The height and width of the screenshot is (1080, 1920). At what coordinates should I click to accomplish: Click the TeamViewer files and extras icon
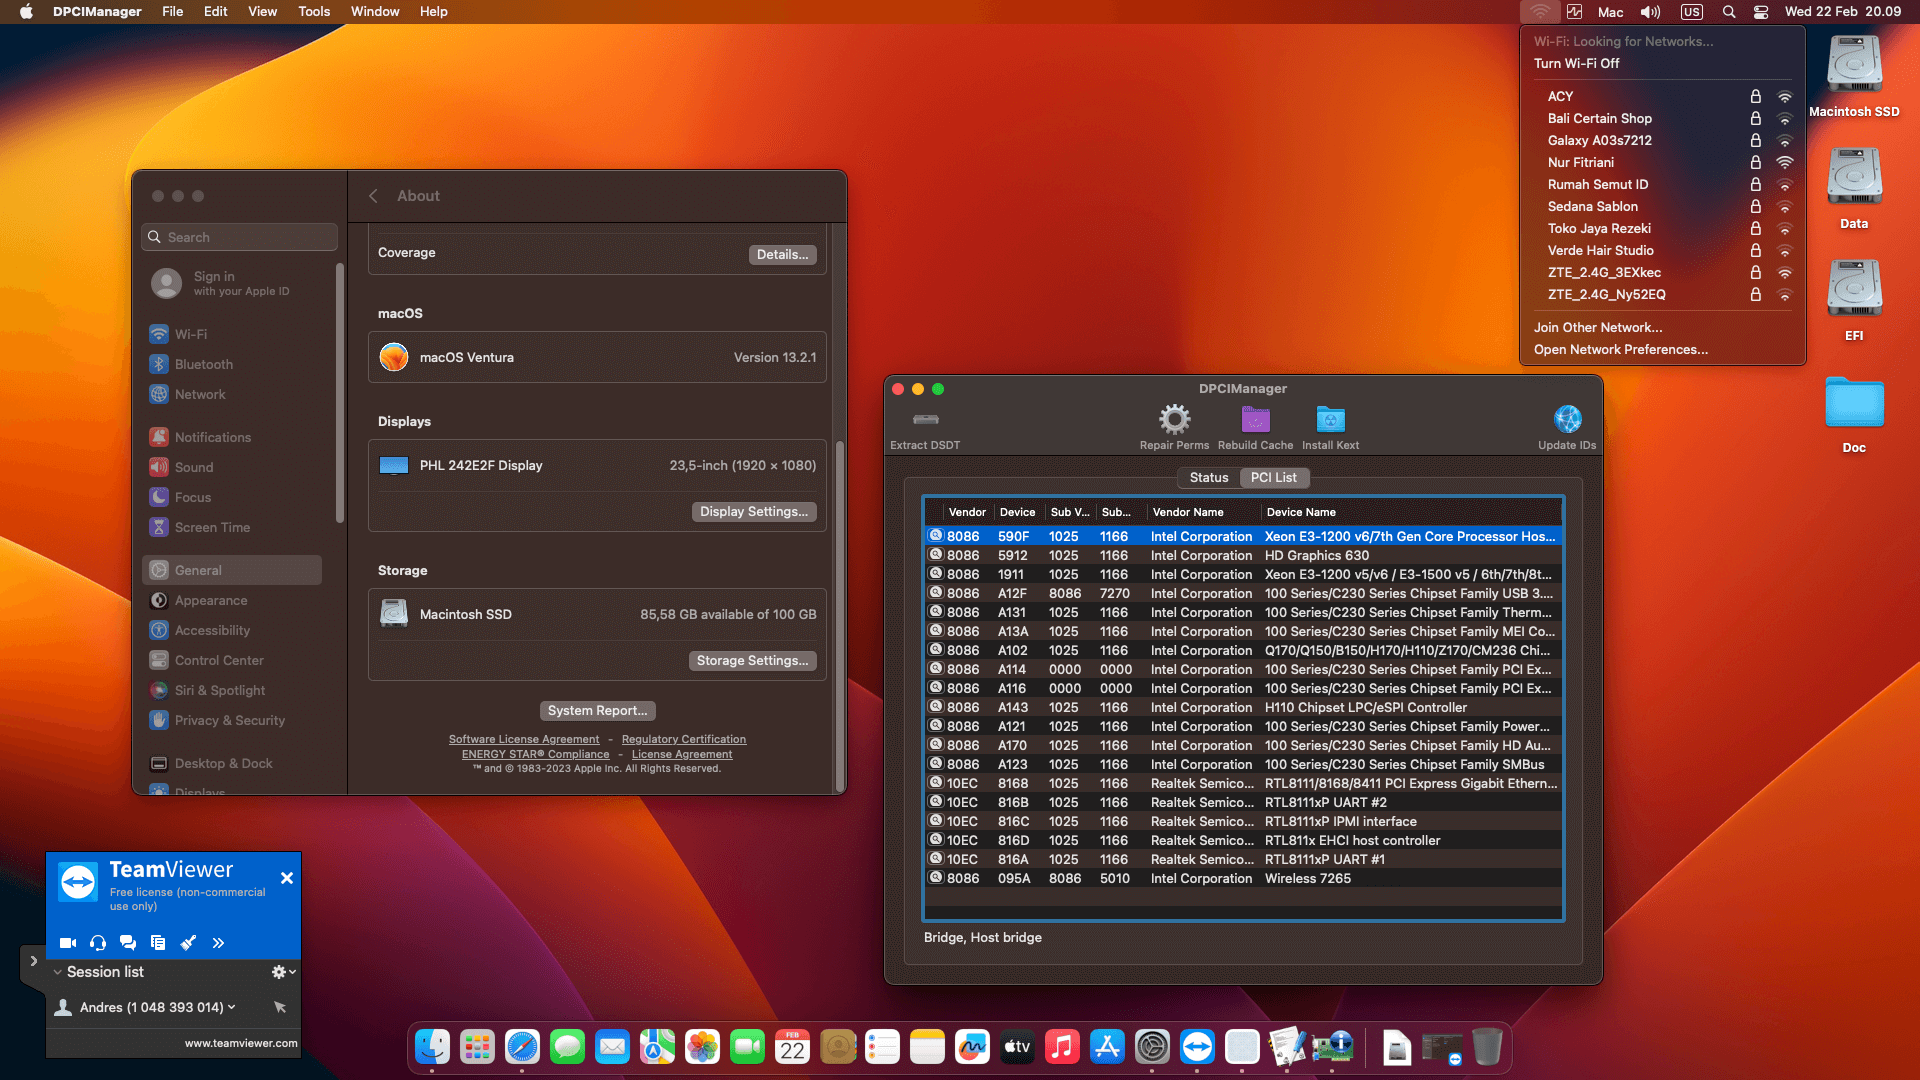tap(158, 942)
